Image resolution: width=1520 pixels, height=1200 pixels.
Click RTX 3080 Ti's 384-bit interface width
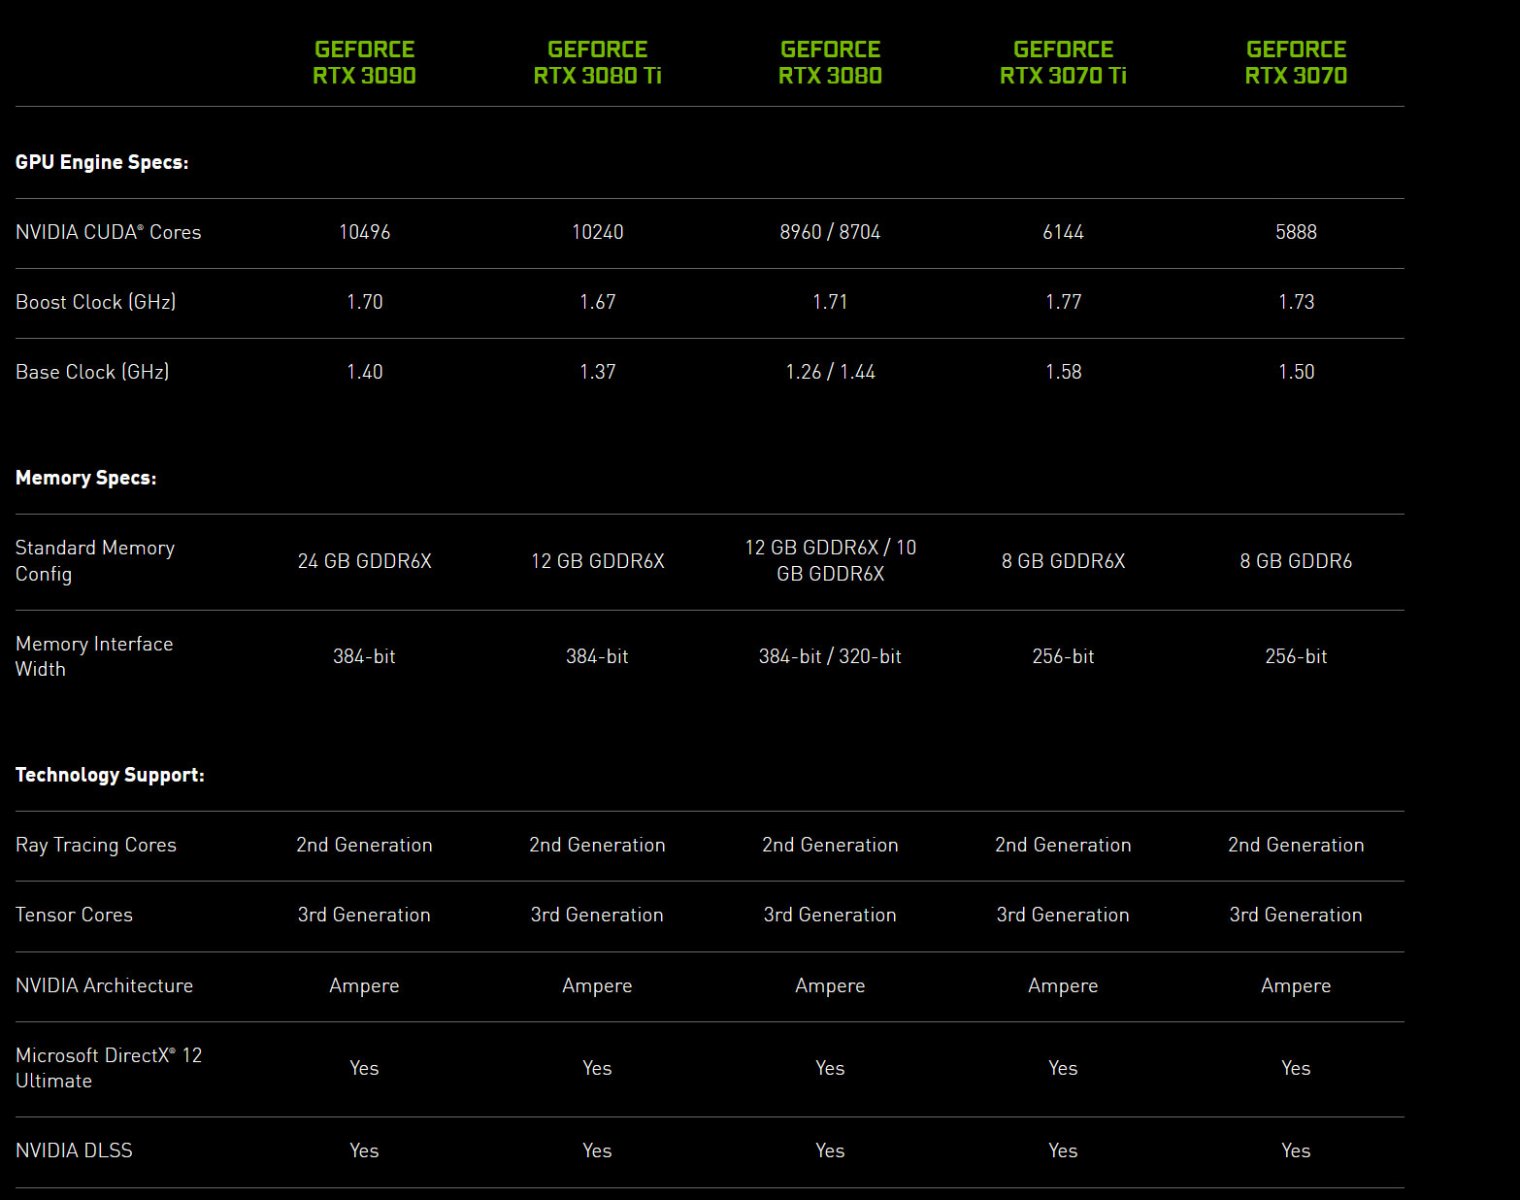click(x=597, y=657)
